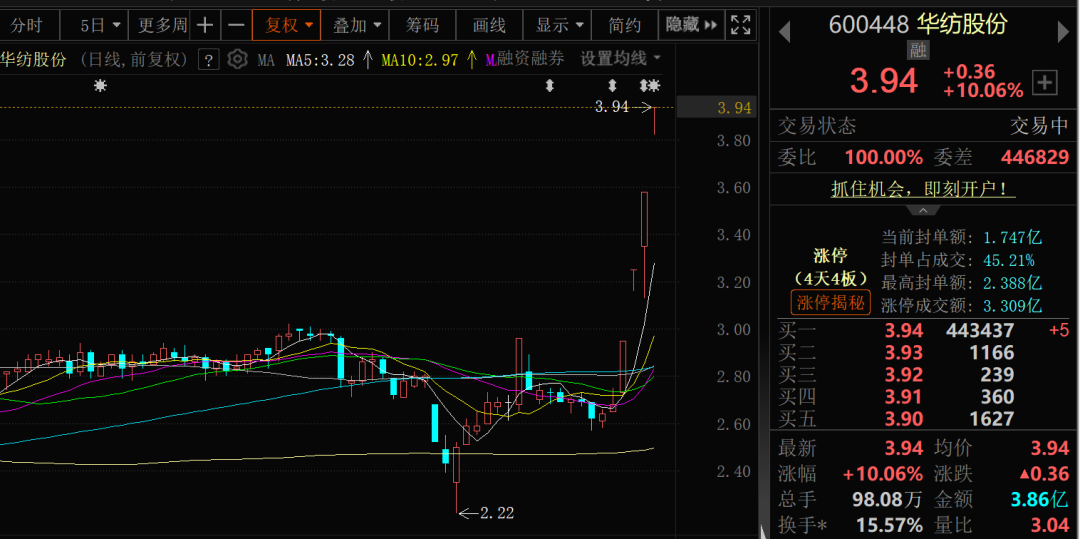
Task: Switch to 分时 intraday tab
Action: point(27,25)
